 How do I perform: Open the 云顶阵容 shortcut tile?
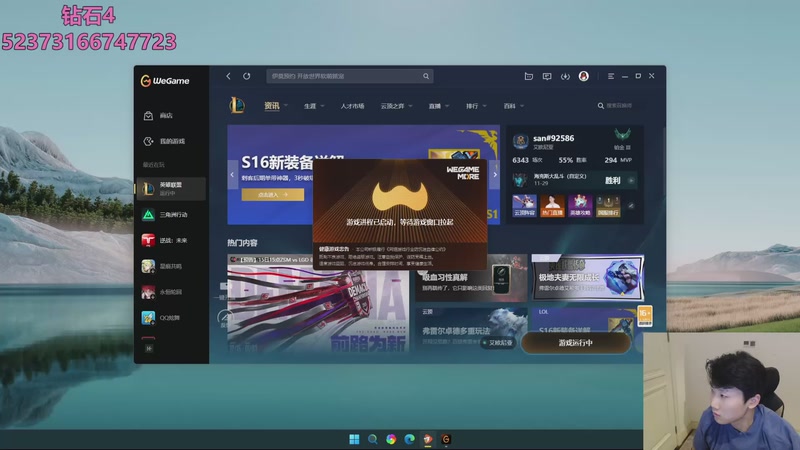point(524,206)
